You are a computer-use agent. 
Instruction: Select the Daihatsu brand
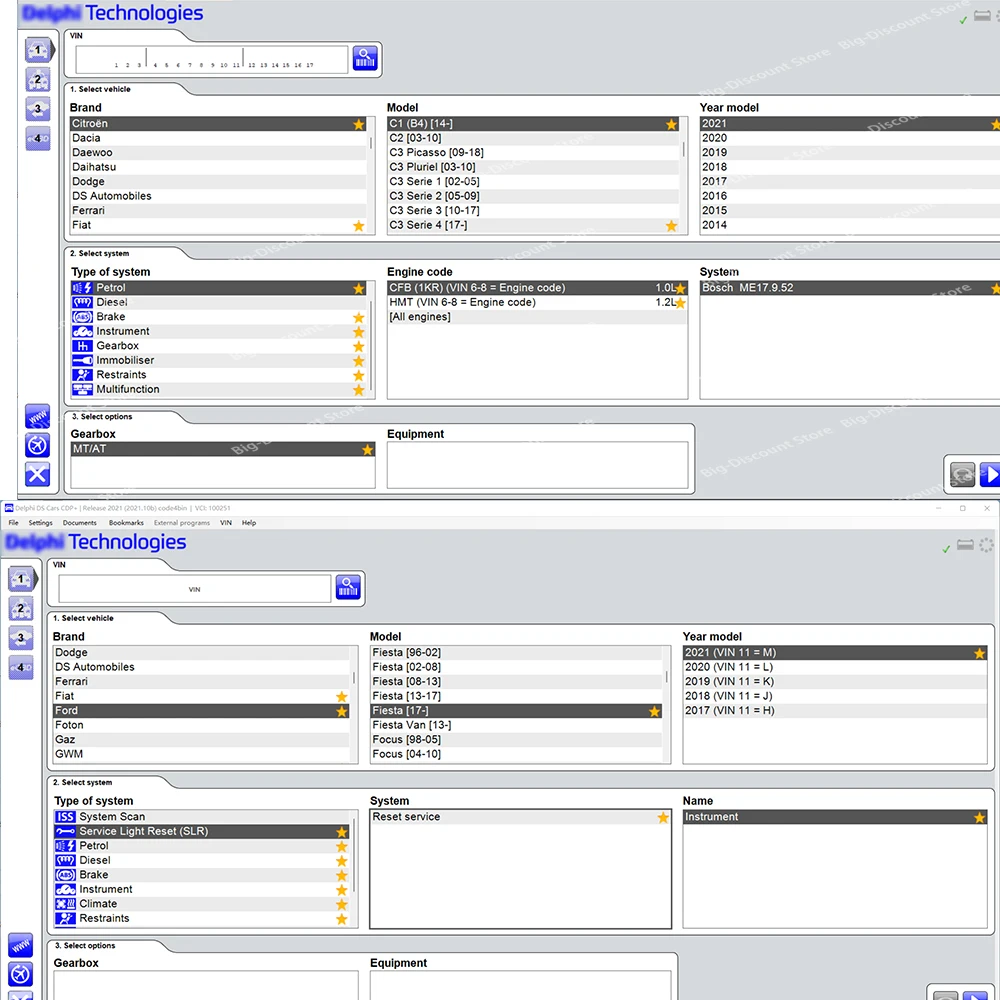(218, 167)
